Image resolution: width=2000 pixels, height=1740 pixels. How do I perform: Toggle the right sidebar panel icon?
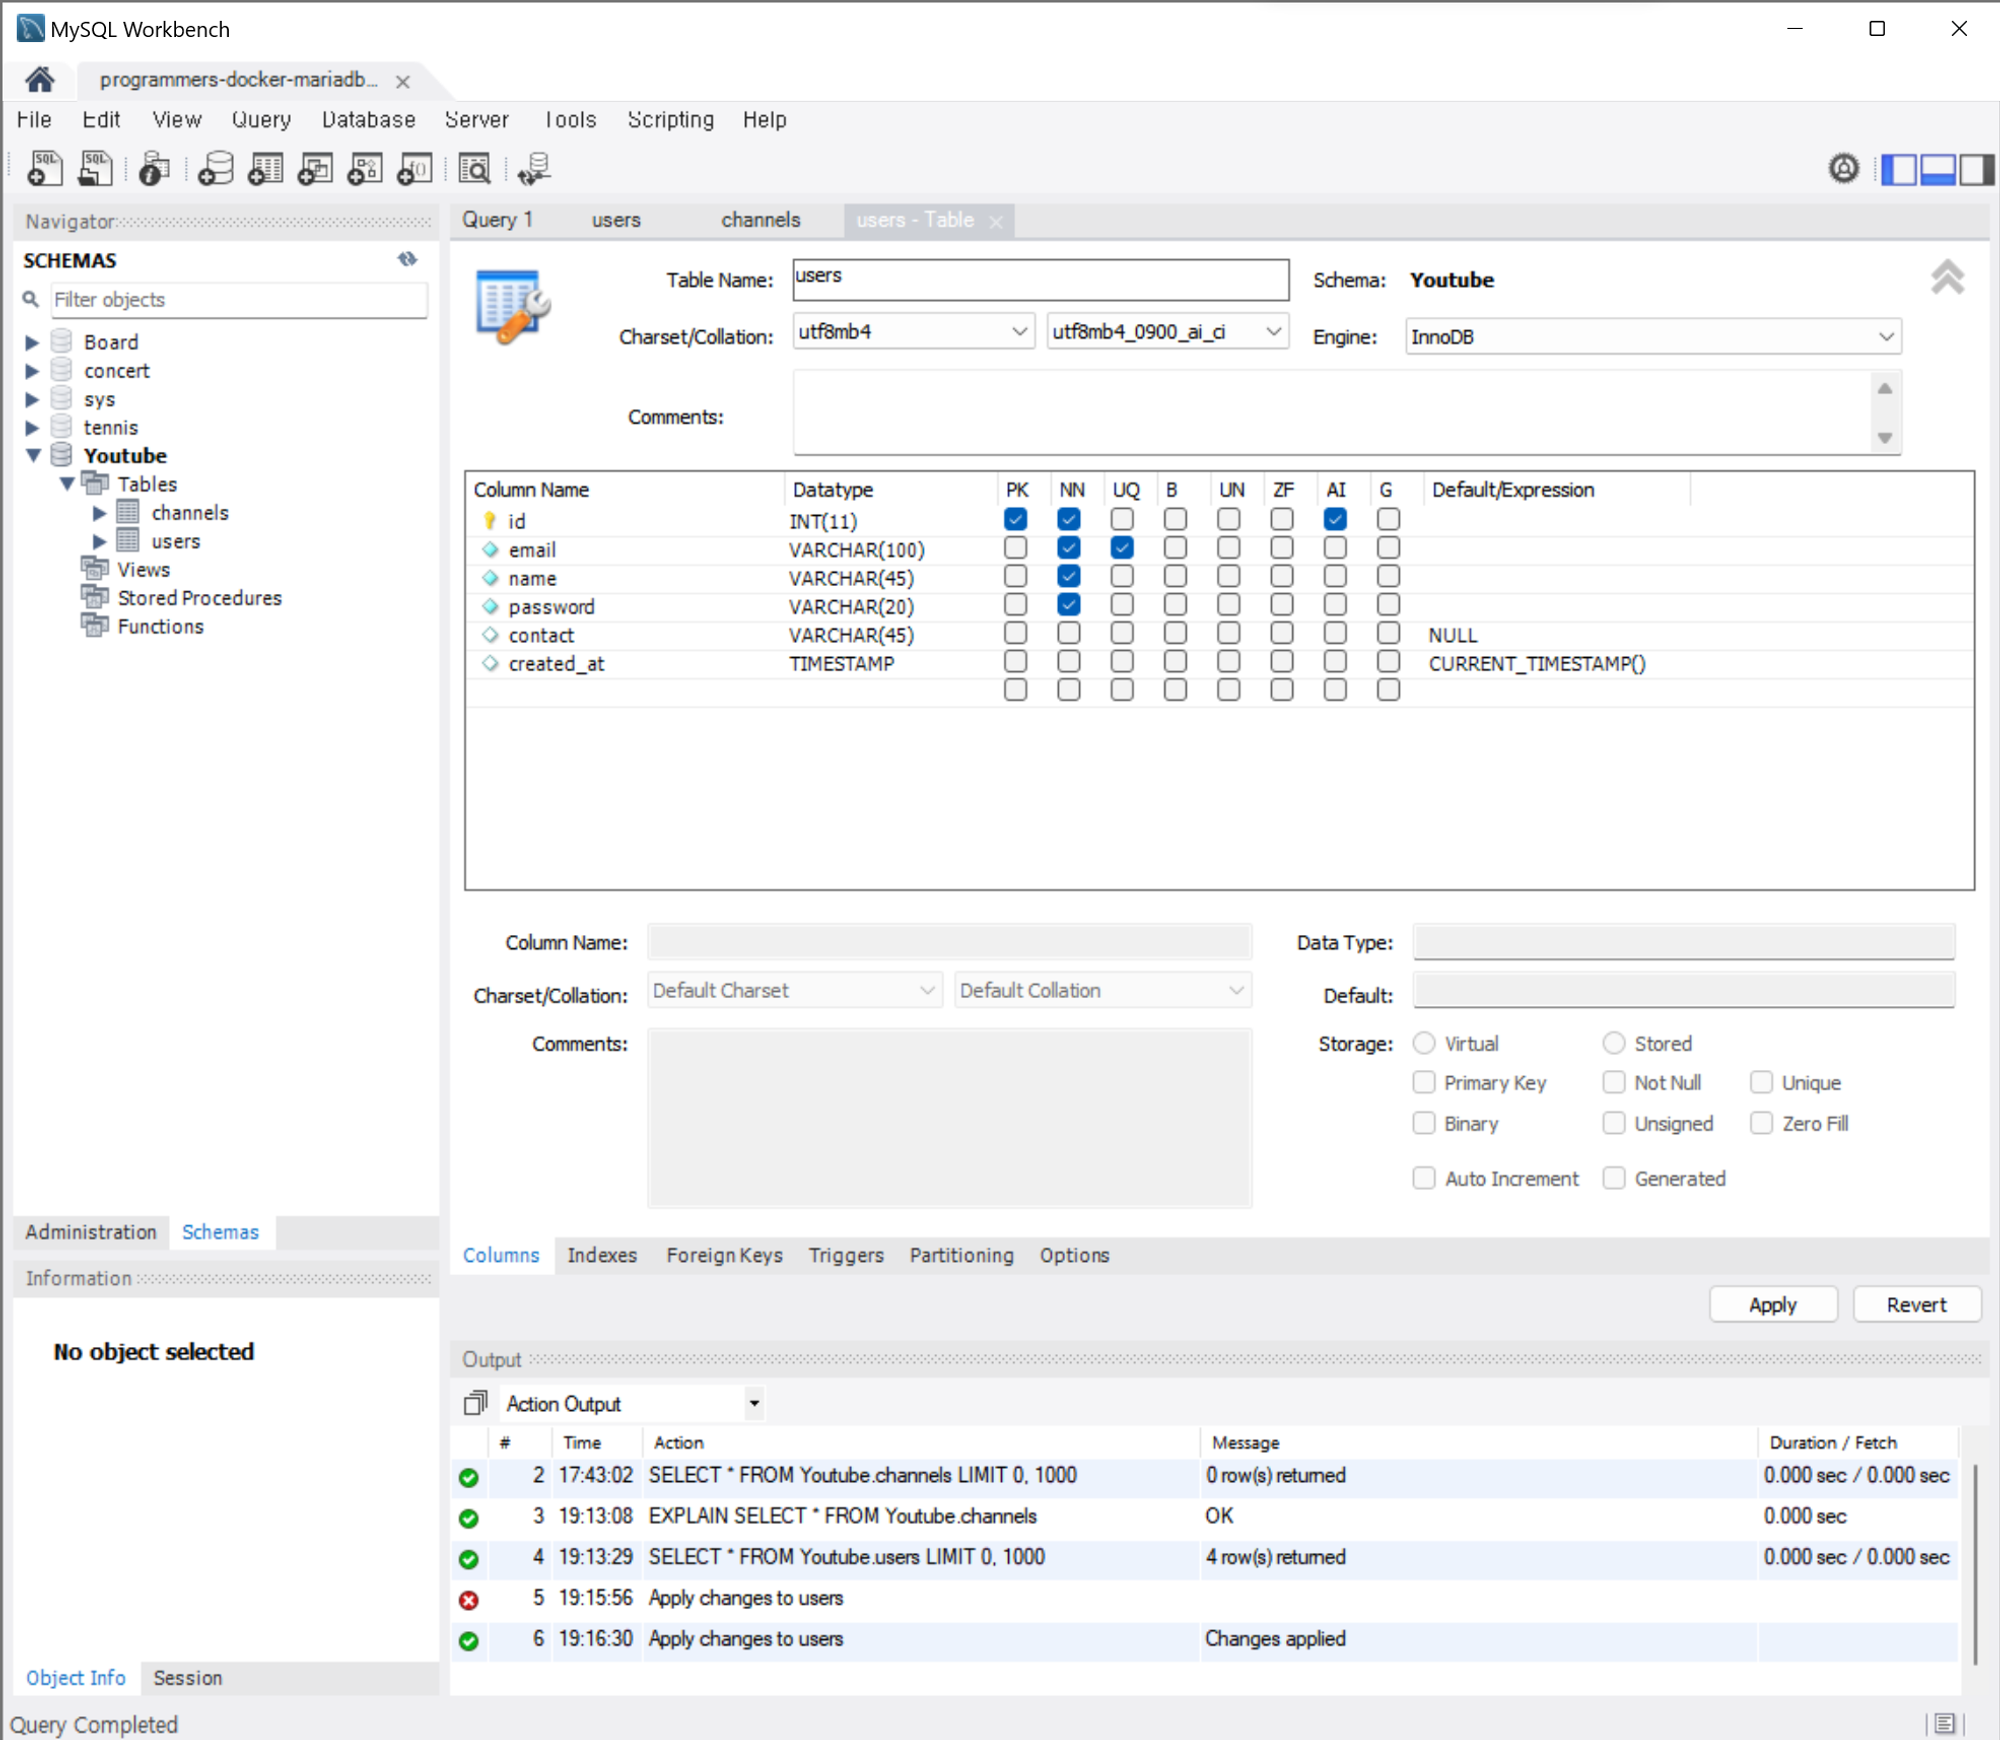coord(1976,169)
